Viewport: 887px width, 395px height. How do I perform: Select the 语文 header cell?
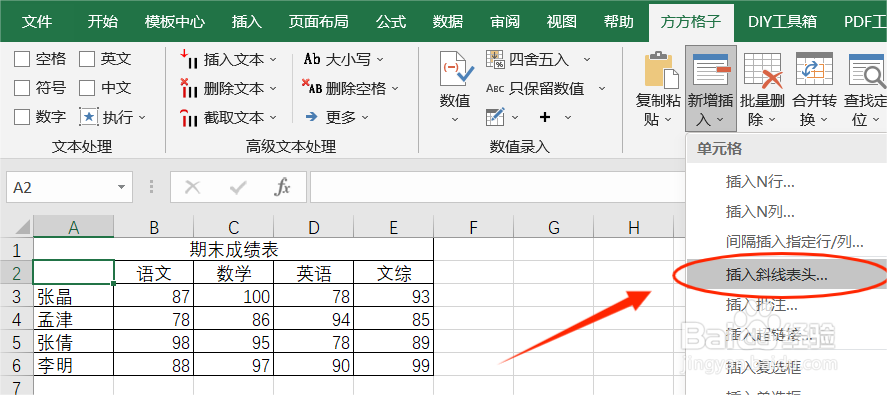pyautogui.click(x=154, y=273)
